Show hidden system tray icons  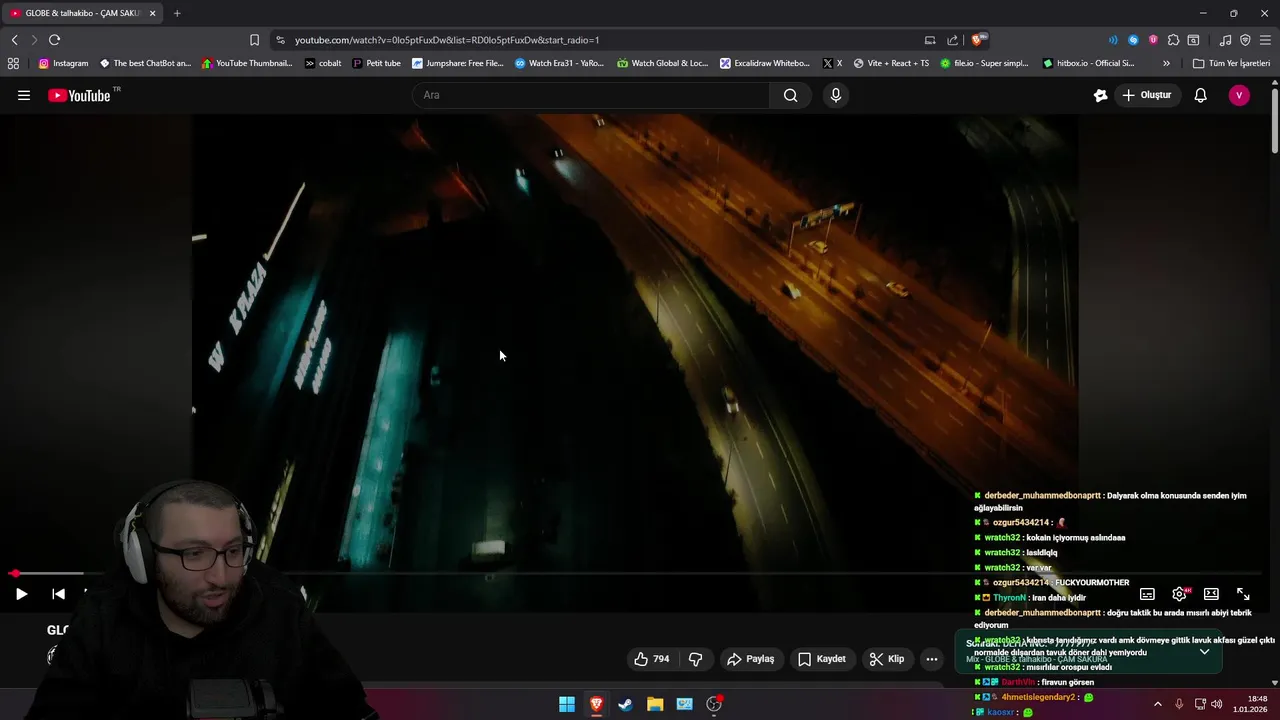click(1158, 704)
